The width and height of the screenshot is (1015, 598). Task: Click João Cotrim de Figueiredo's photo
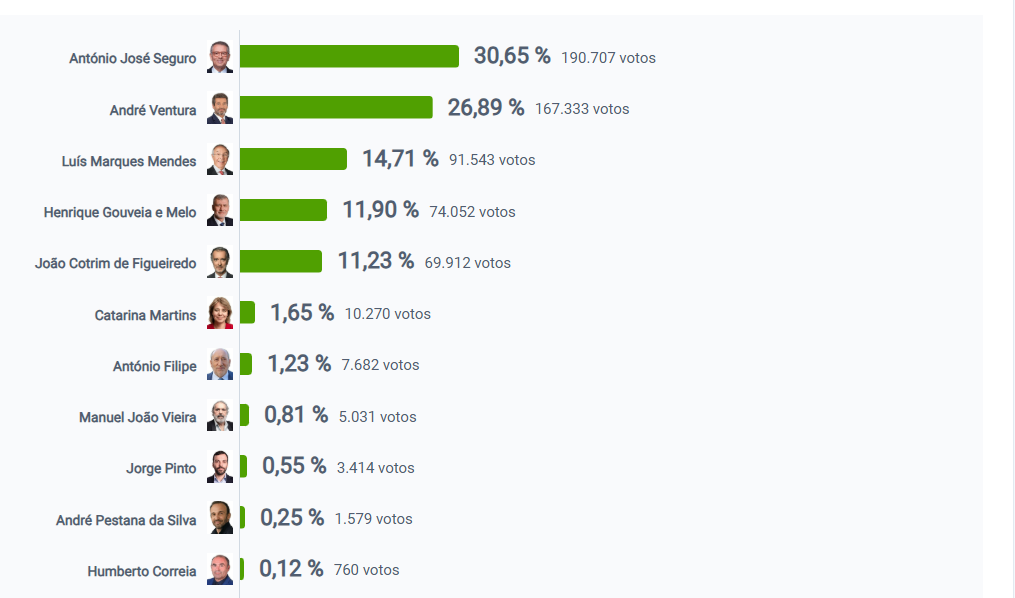(220, 263)
